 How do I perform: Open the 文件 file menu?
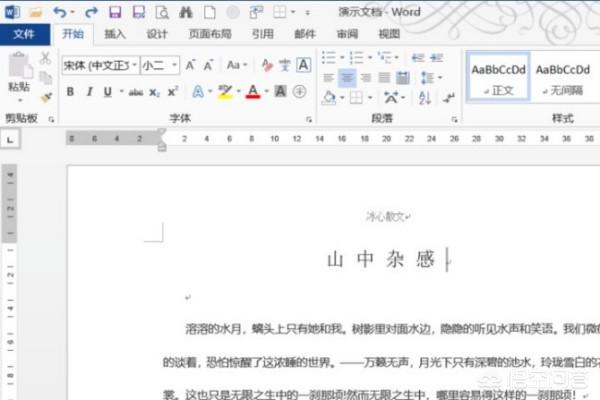tap(24, 33)
